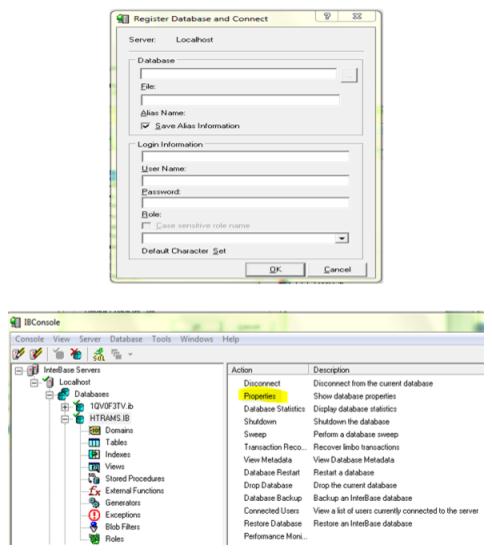
Task: Toggle the Case sensitive role name checkbox
Action: click(x=146, y=225)
